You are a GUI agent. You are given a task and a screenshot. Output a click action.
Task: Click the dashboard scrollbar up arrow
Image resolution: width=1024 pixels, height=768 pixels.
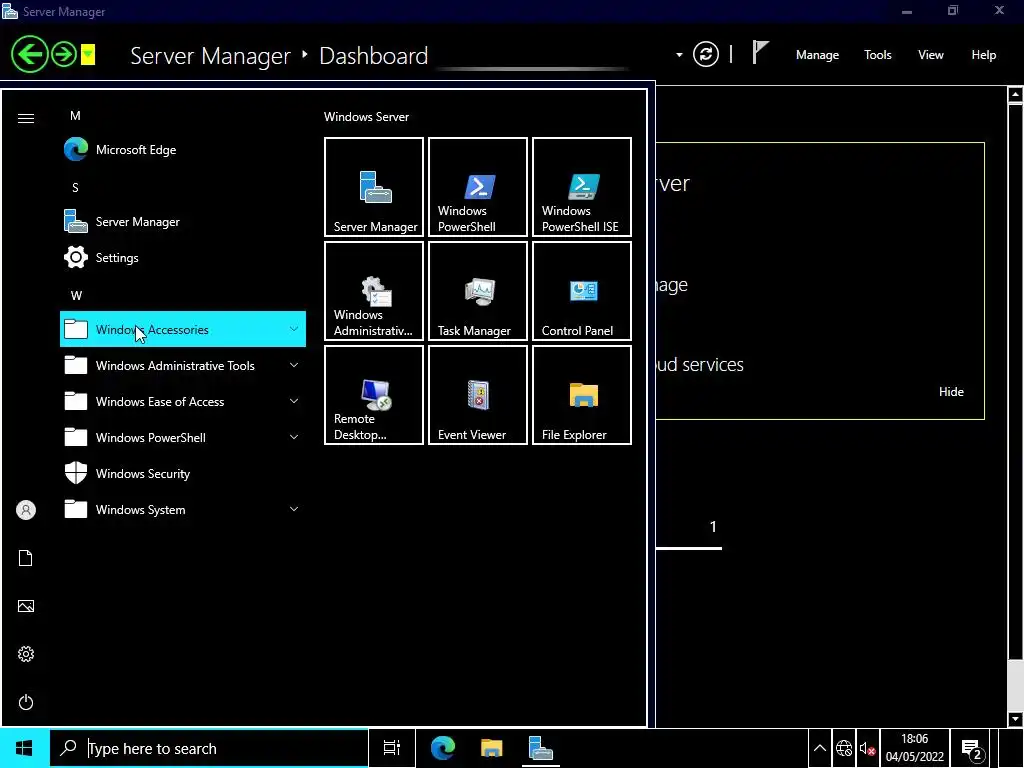(x=1015, y=95)
